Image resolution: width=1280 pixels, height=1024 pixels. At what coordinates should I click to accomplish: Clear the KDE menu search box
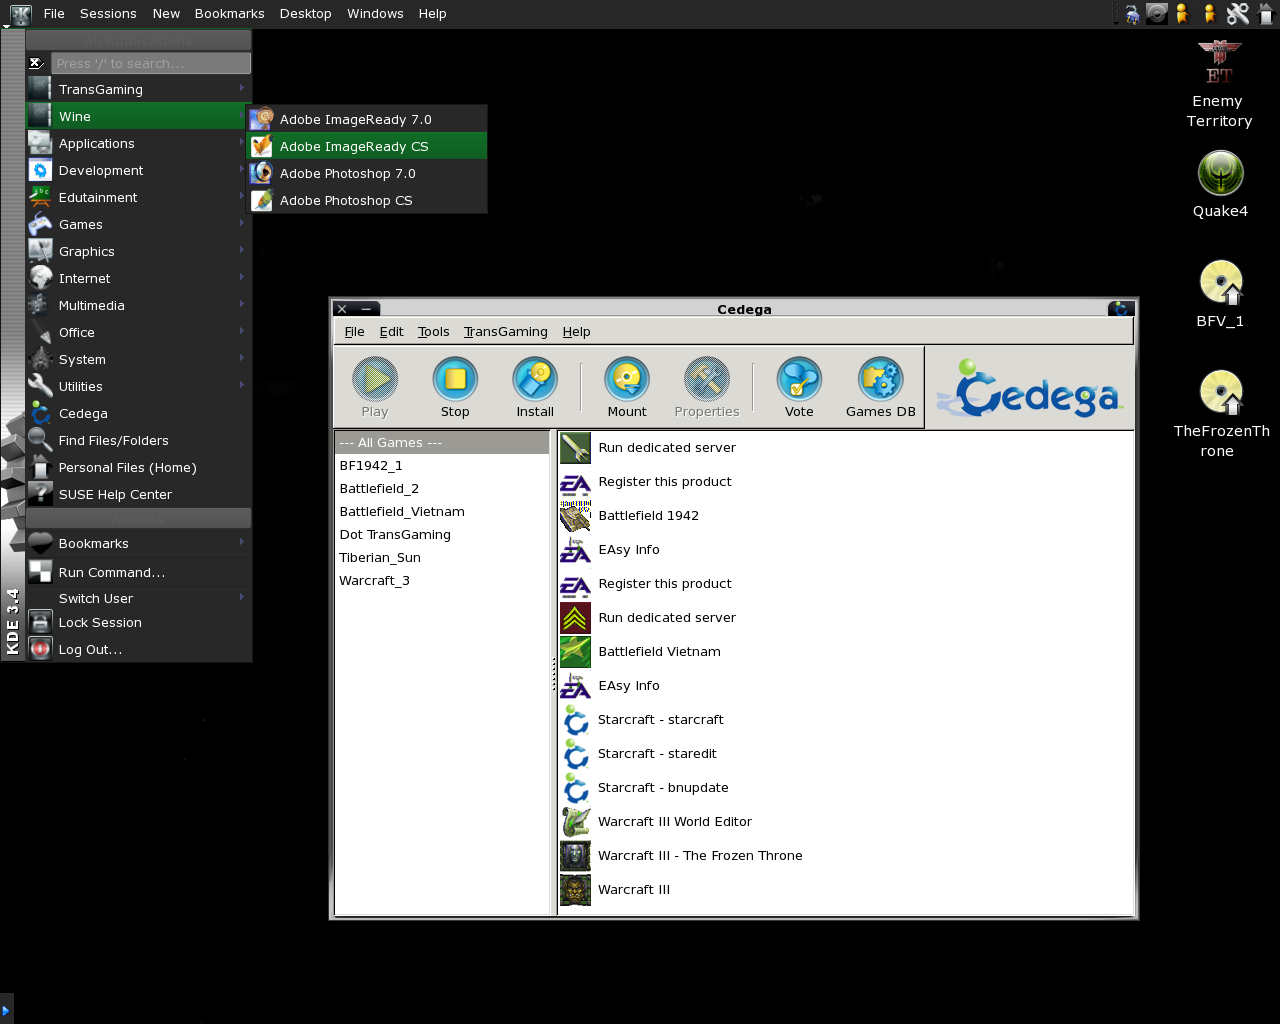37,63
